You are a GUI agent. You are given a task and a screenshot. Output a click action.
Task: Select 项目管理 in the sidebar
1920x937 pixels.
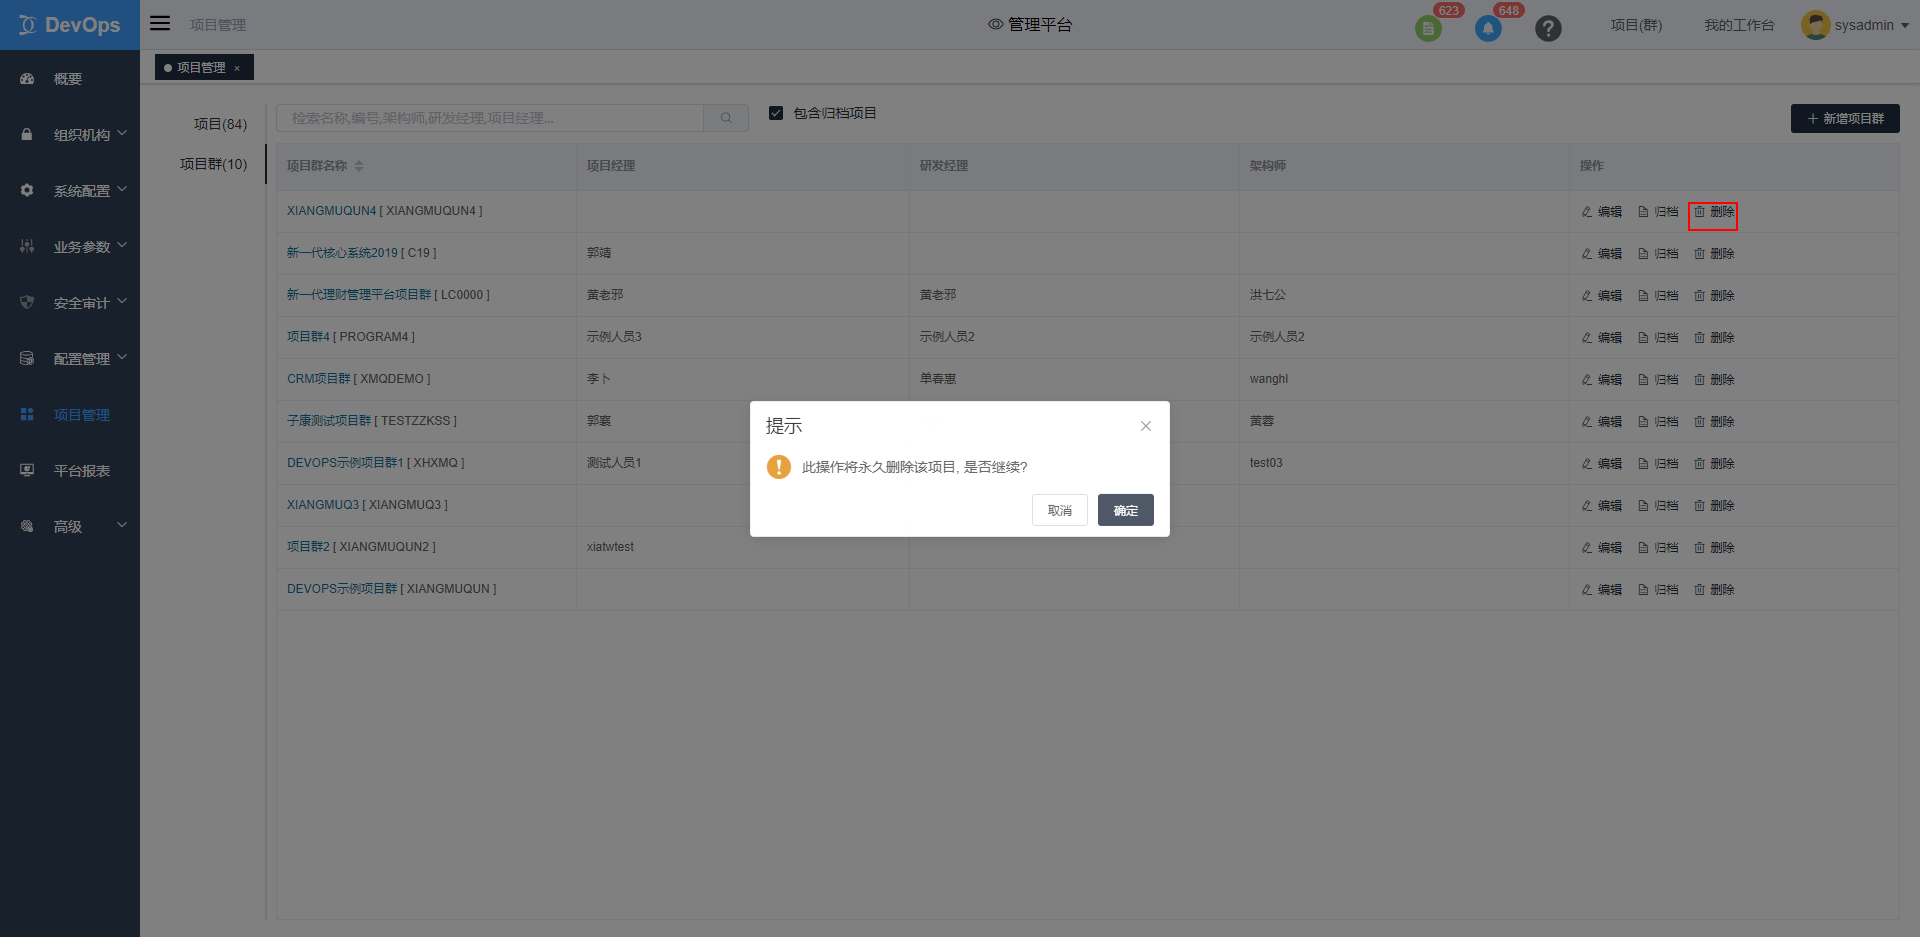click(x=70, y=414)
